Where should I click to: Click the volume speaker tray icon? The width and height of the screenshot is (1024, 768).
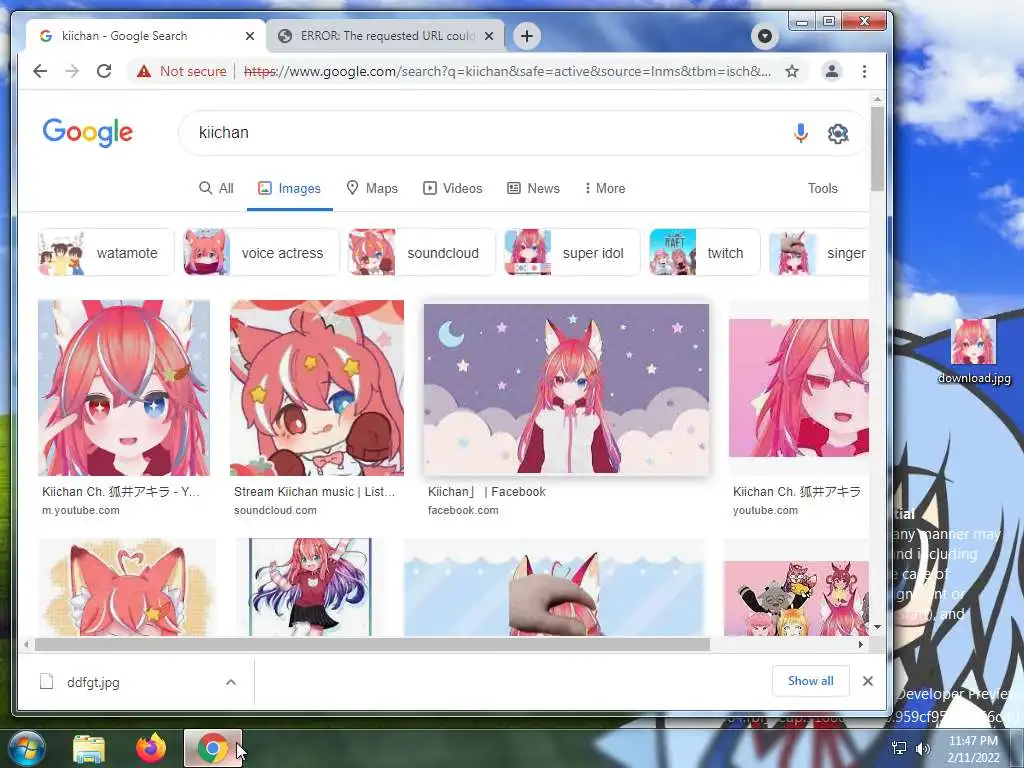tap(923, 748)
